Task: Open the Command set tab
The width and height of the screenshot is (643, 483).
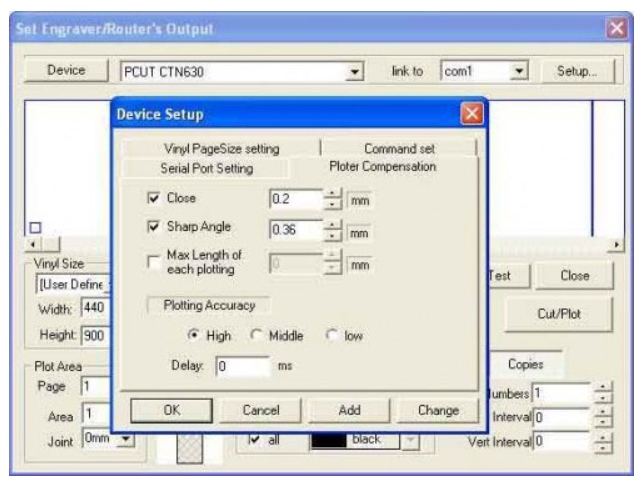Action: 398,149
